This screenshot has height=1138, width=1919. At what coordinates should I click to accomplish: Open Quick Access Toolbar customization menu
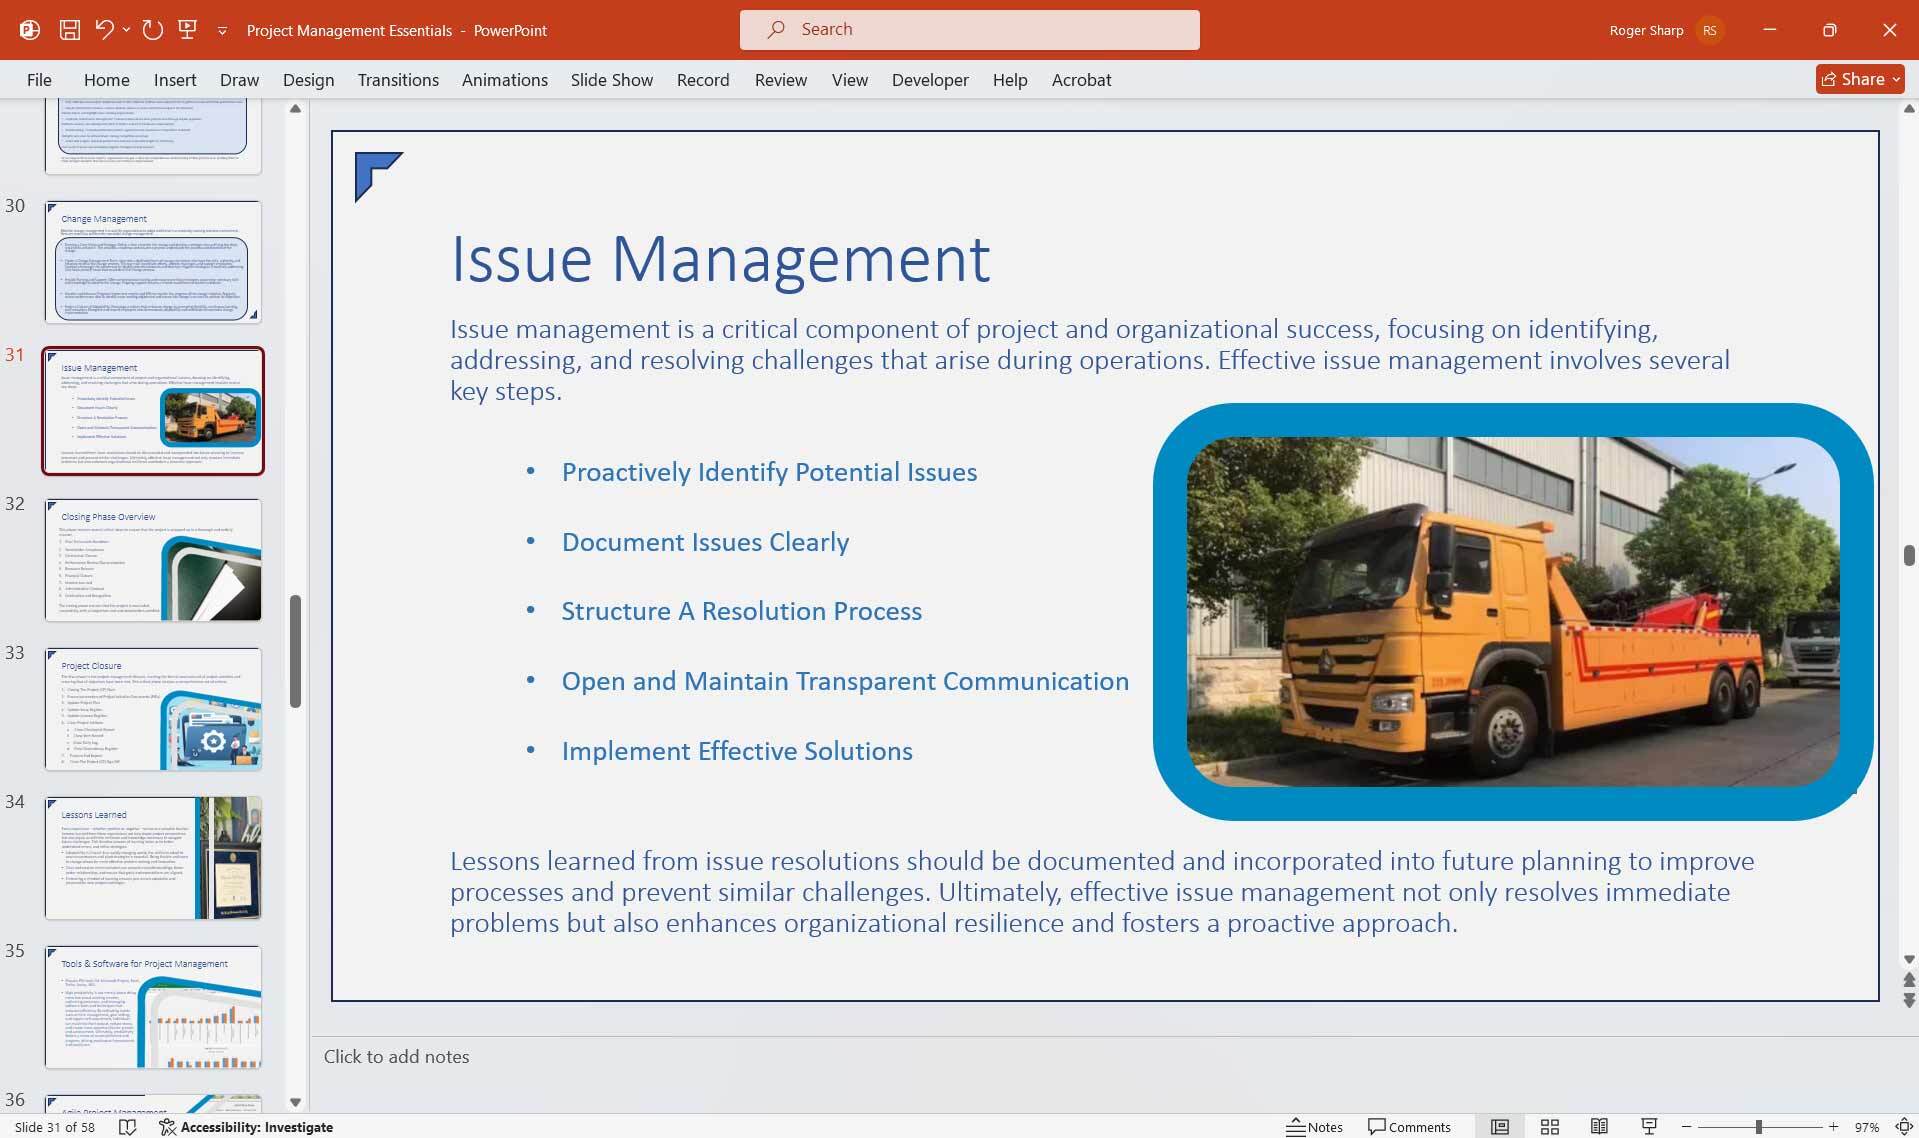click(x=222, y=30)
